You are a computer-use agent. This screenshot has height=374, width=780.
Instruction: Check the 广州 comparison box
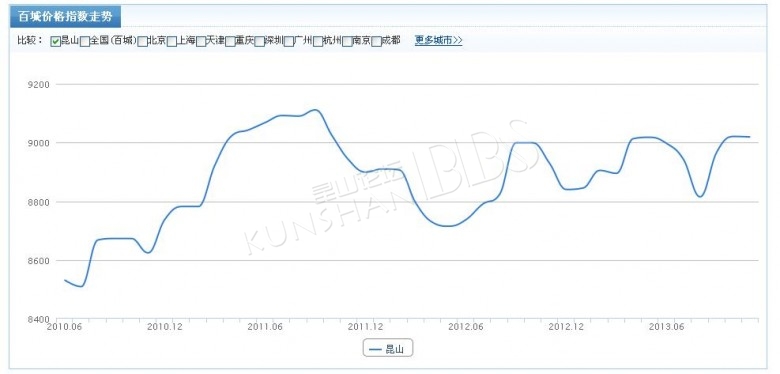pyautogui.click(x=289, y=42)
